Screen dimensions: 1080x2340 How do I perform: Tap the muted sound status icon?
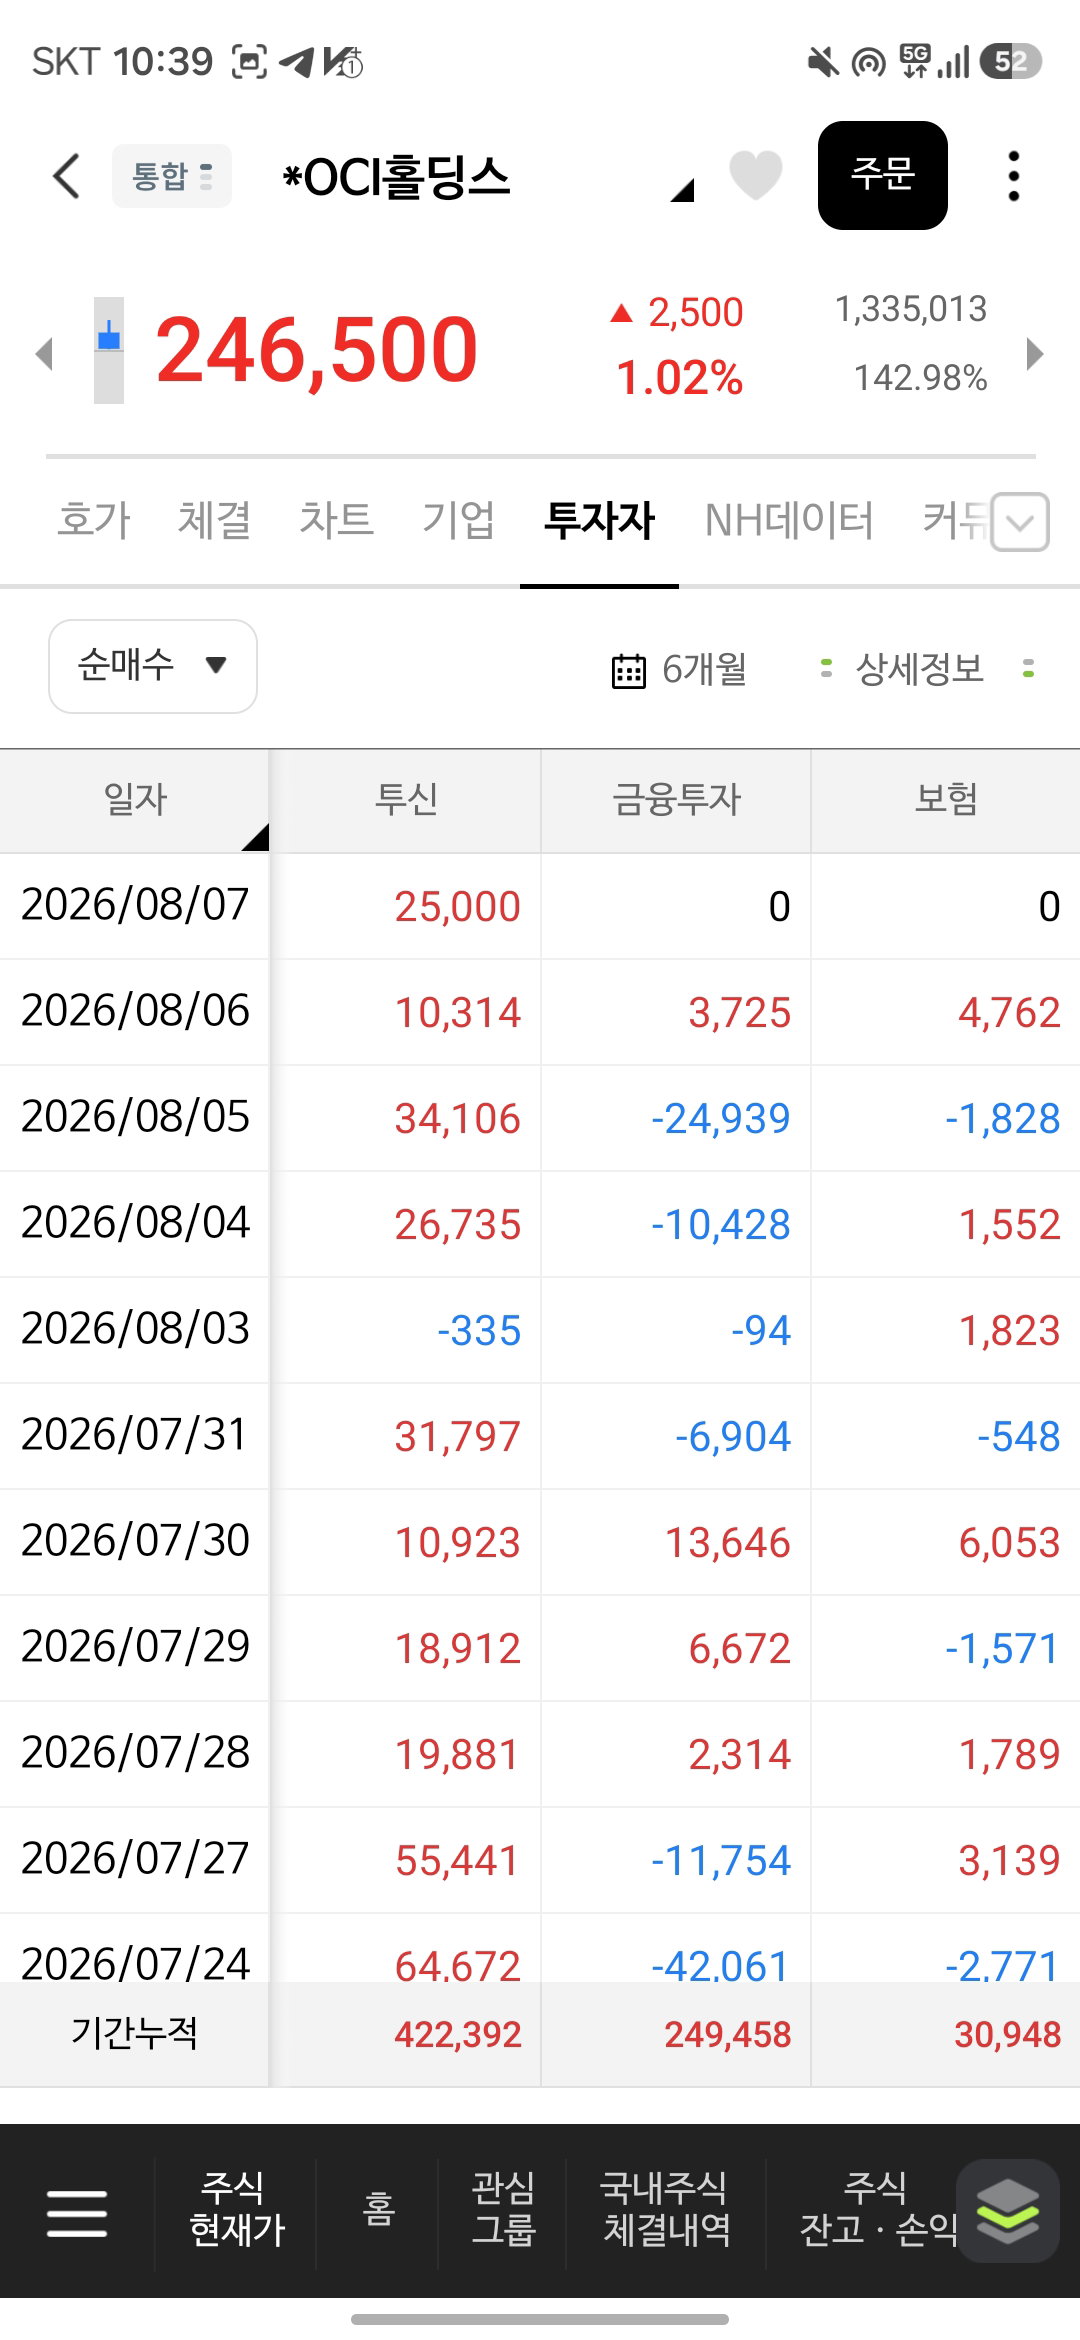click(x=822, y=63)
